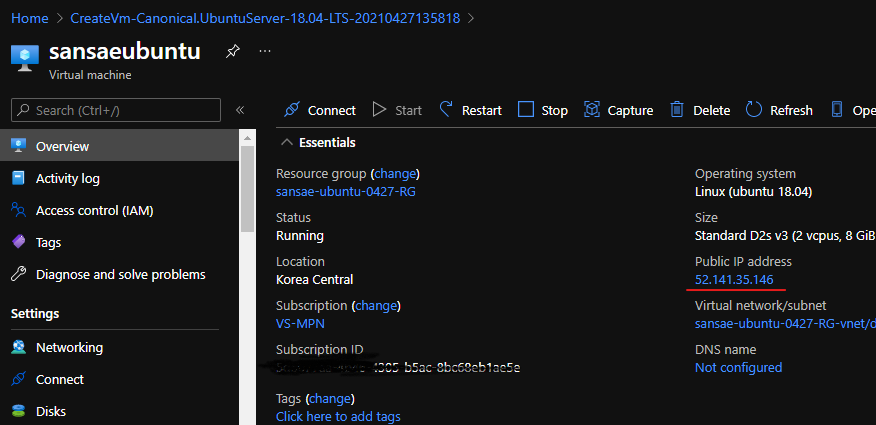876x425 pixels.
Task: Open Access control (IAM)
Action: (94, 210)
